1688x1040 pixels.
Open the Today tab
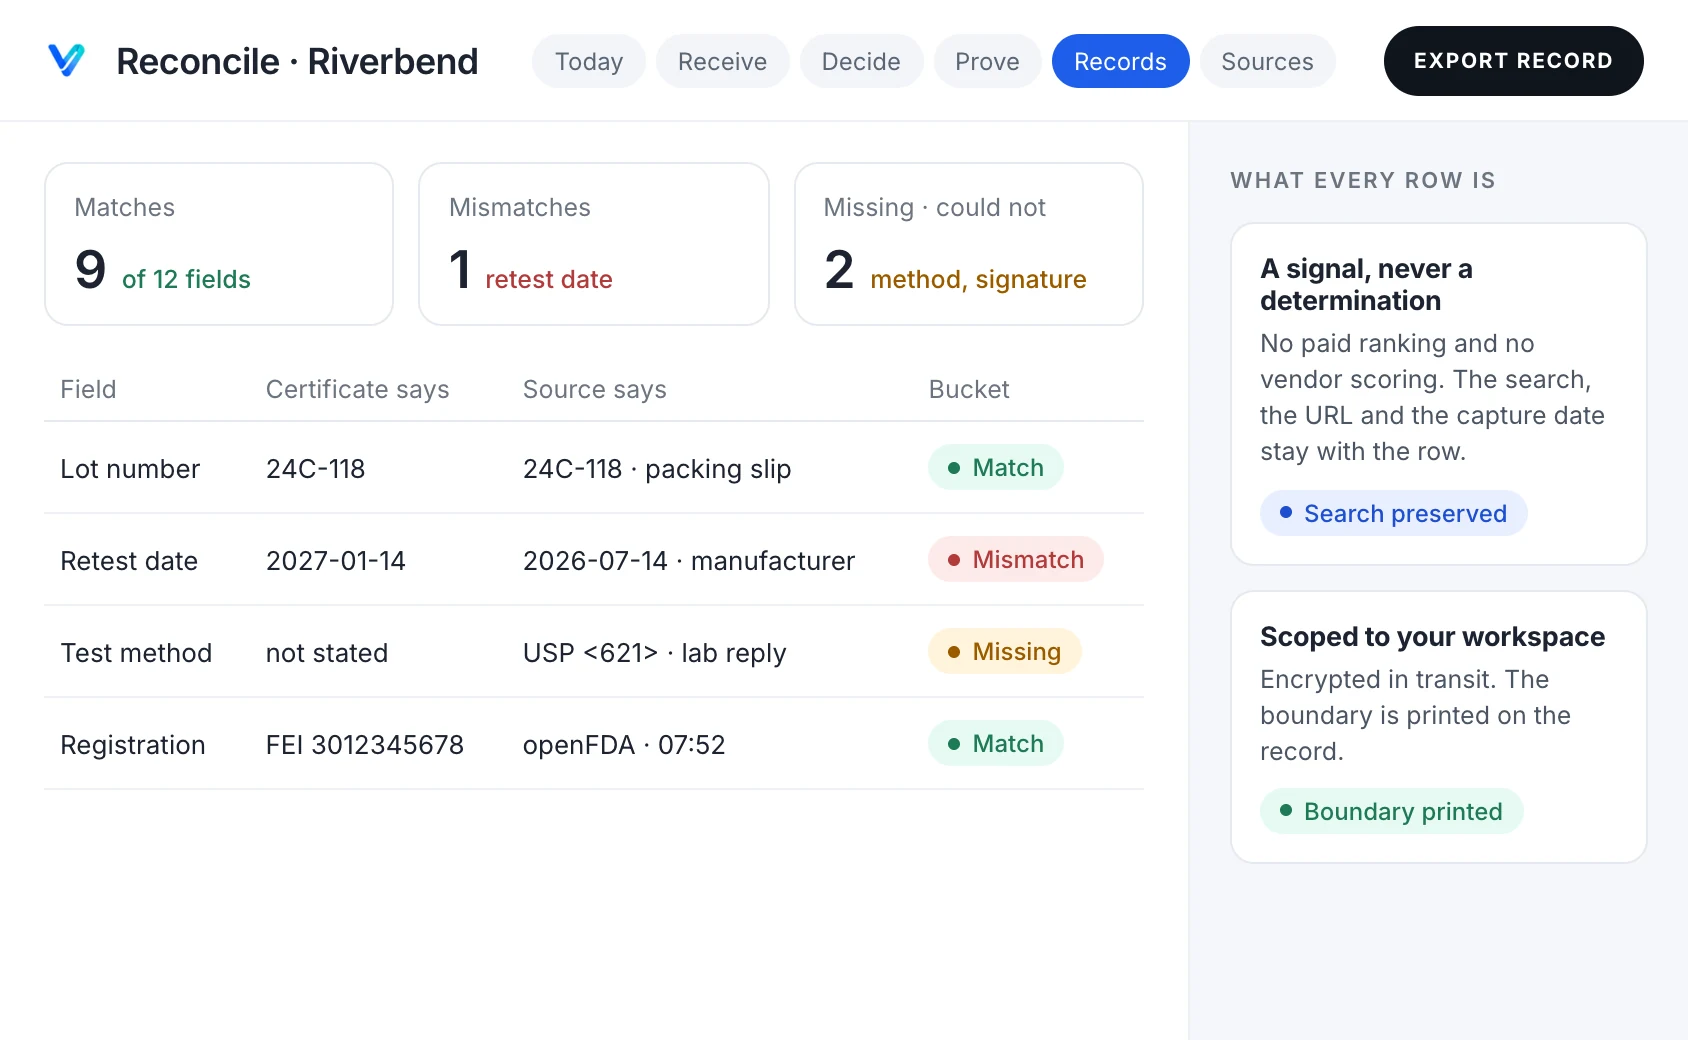click(589, 61)
